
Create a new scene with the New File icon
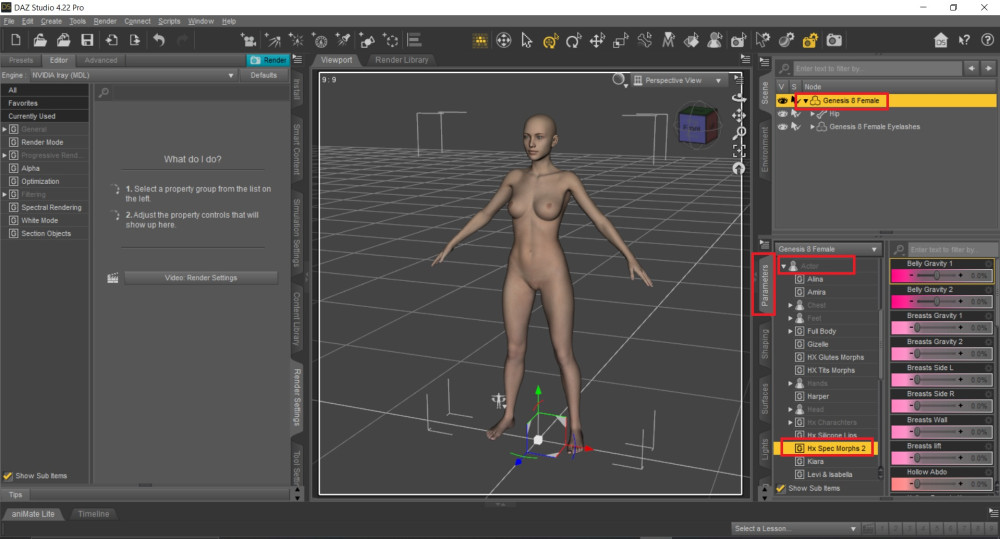[x=16, y=40]
